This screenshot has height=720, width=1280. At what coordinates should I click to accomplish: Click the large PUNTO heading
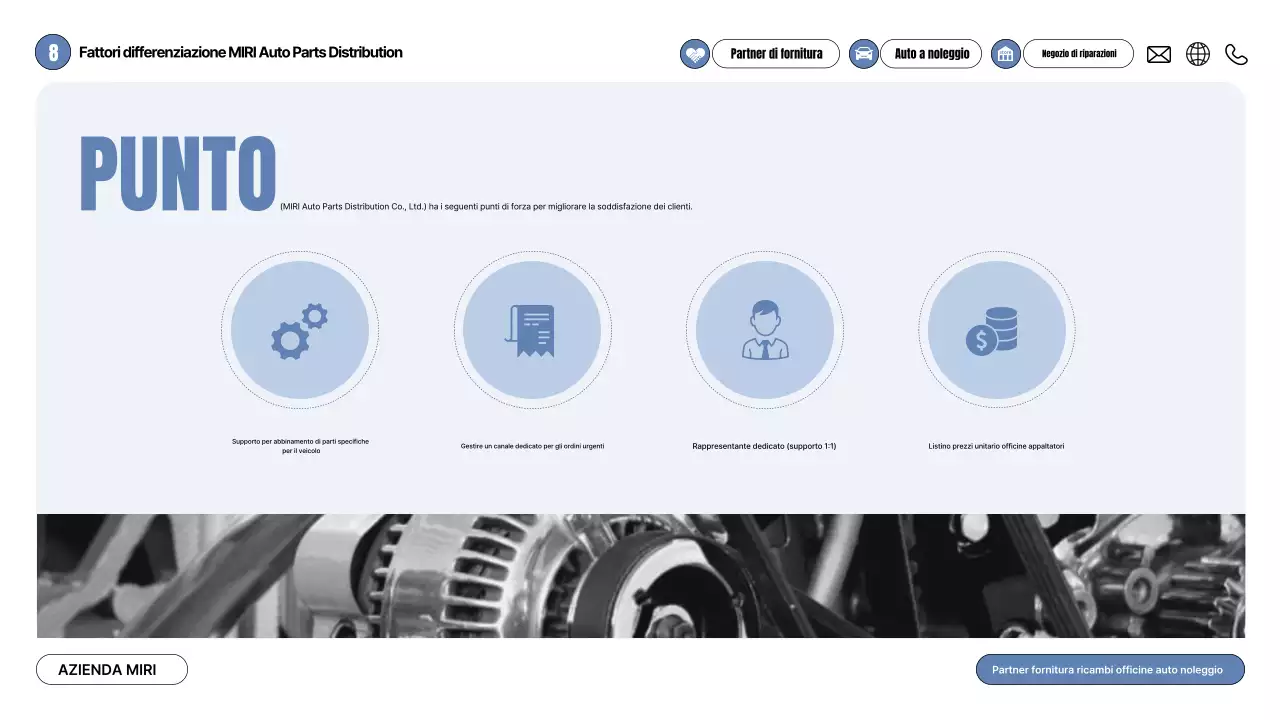(x=178, y=174)
